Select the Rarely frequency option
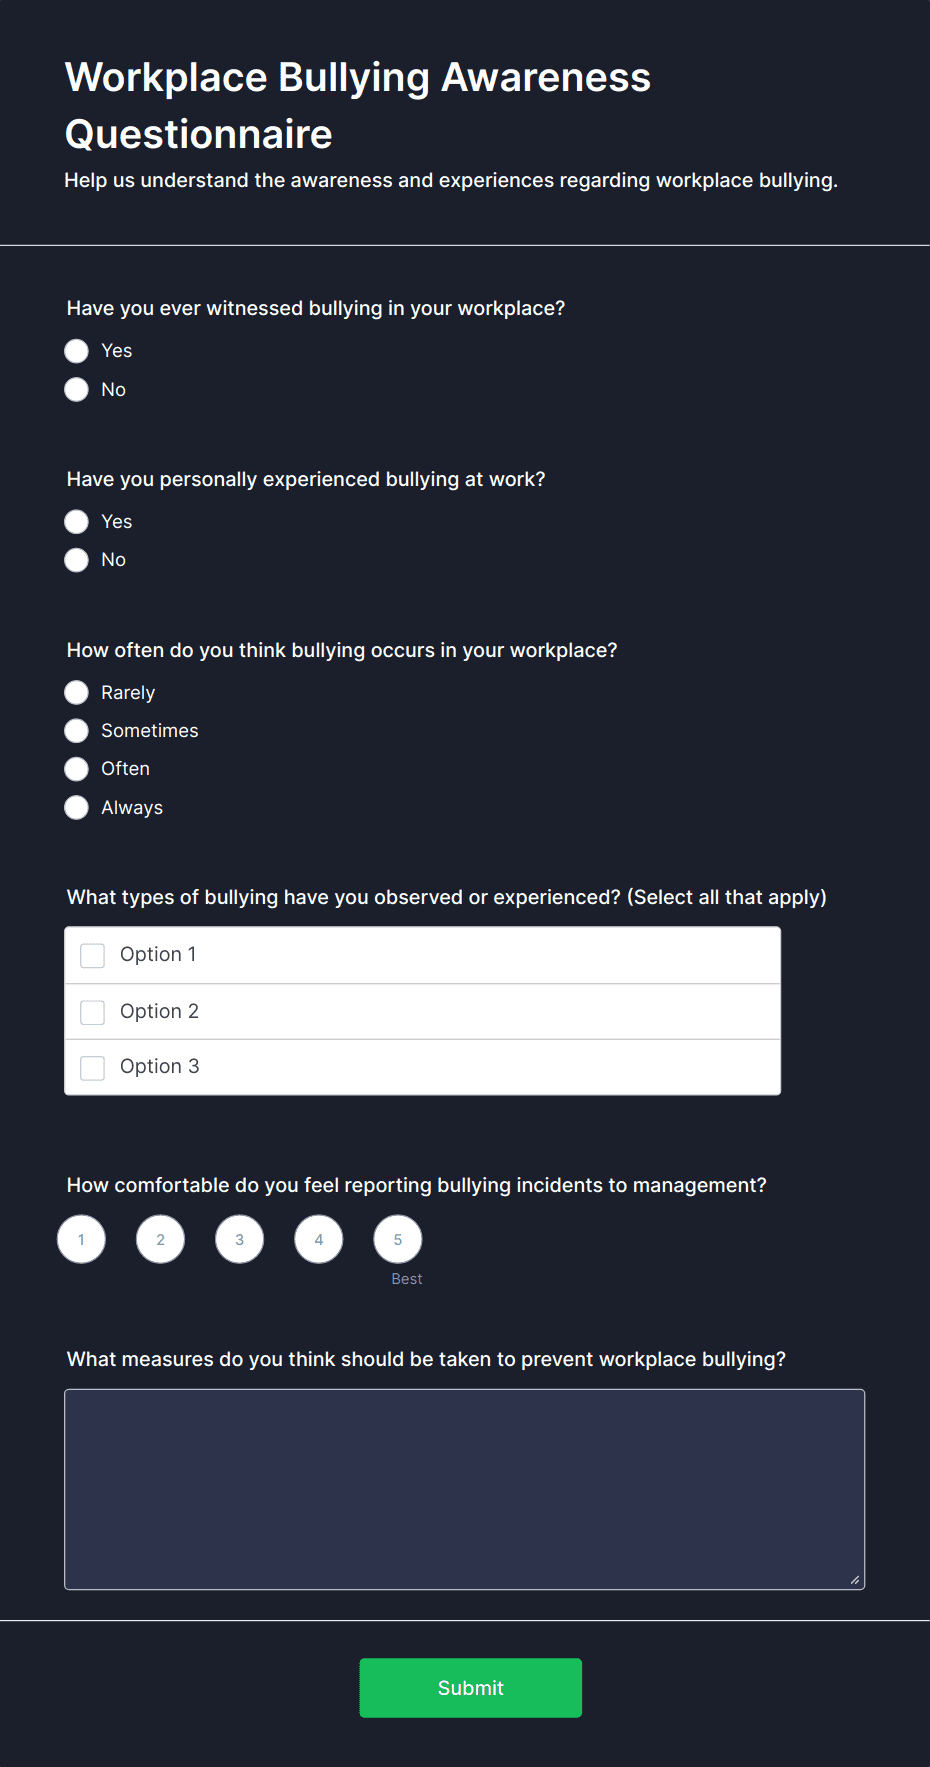Image resolution: width=930 pixels, height=1767 pixels. click(77, 693)
